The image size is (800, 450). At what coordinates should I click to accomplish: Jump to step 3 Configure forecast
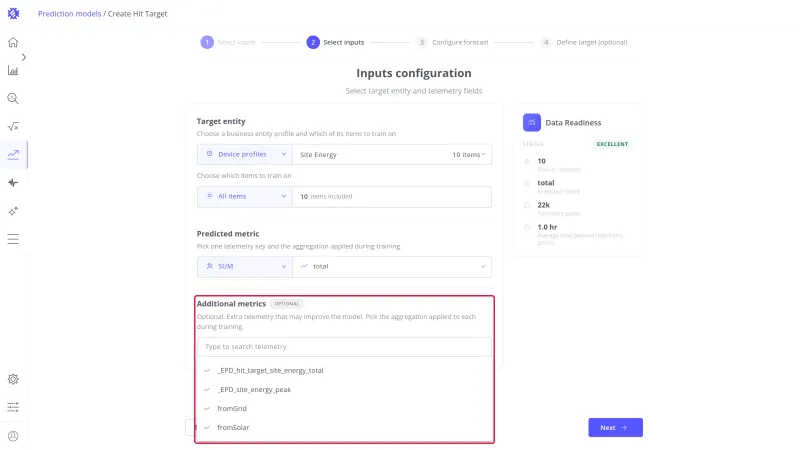click(453, 42)
